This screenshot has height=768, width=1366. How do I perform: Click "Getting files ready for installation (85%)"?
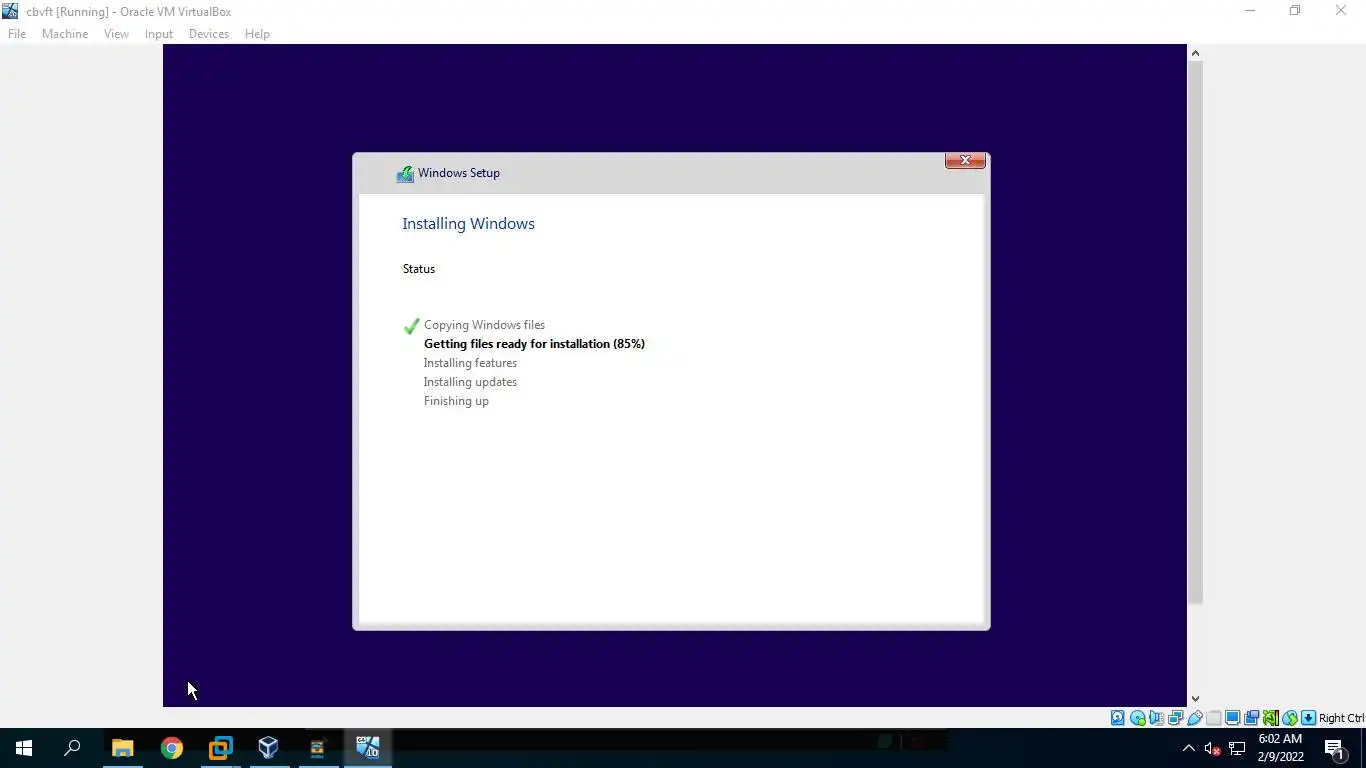pos(534,344)
